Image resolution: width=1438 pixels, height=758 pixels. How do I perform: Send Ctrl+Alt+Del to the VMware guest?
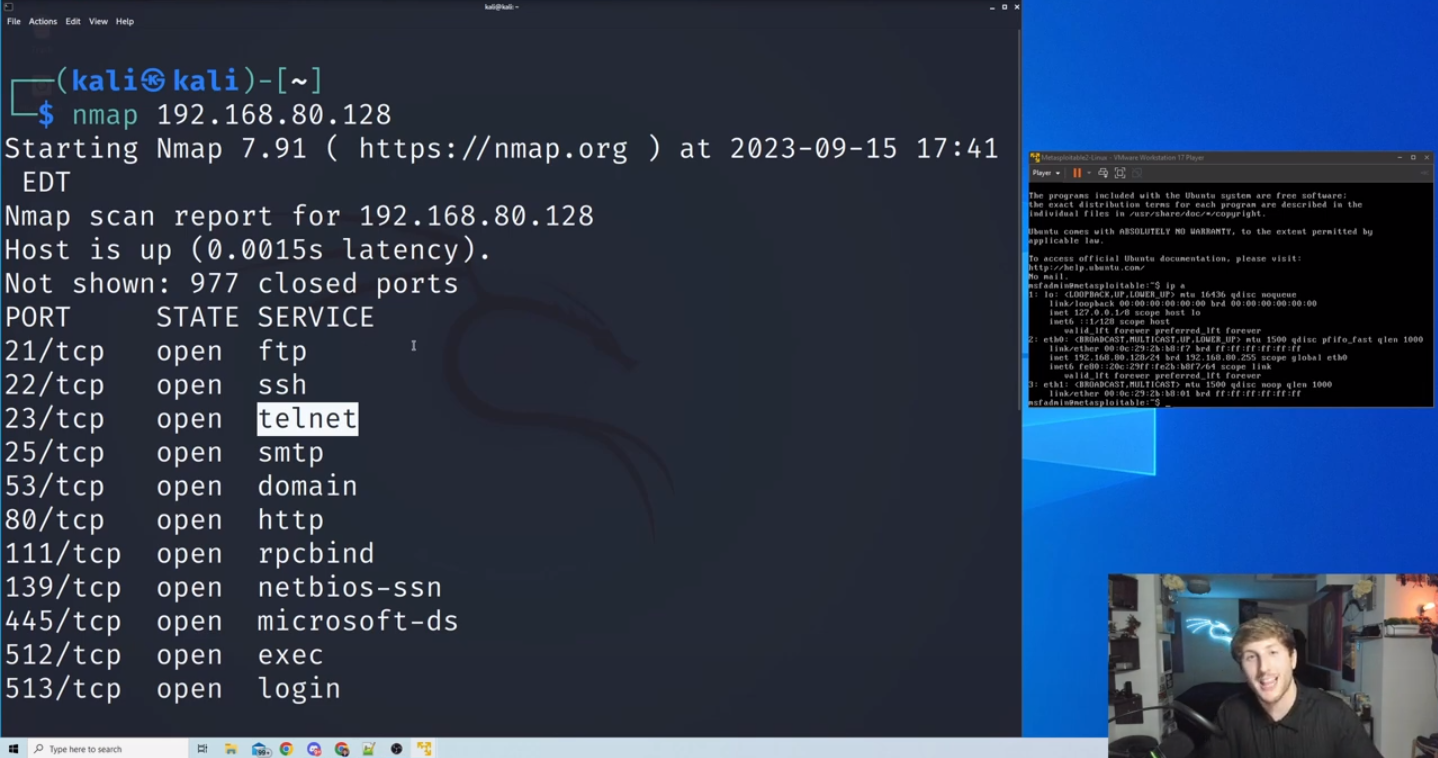point(1103,173)
